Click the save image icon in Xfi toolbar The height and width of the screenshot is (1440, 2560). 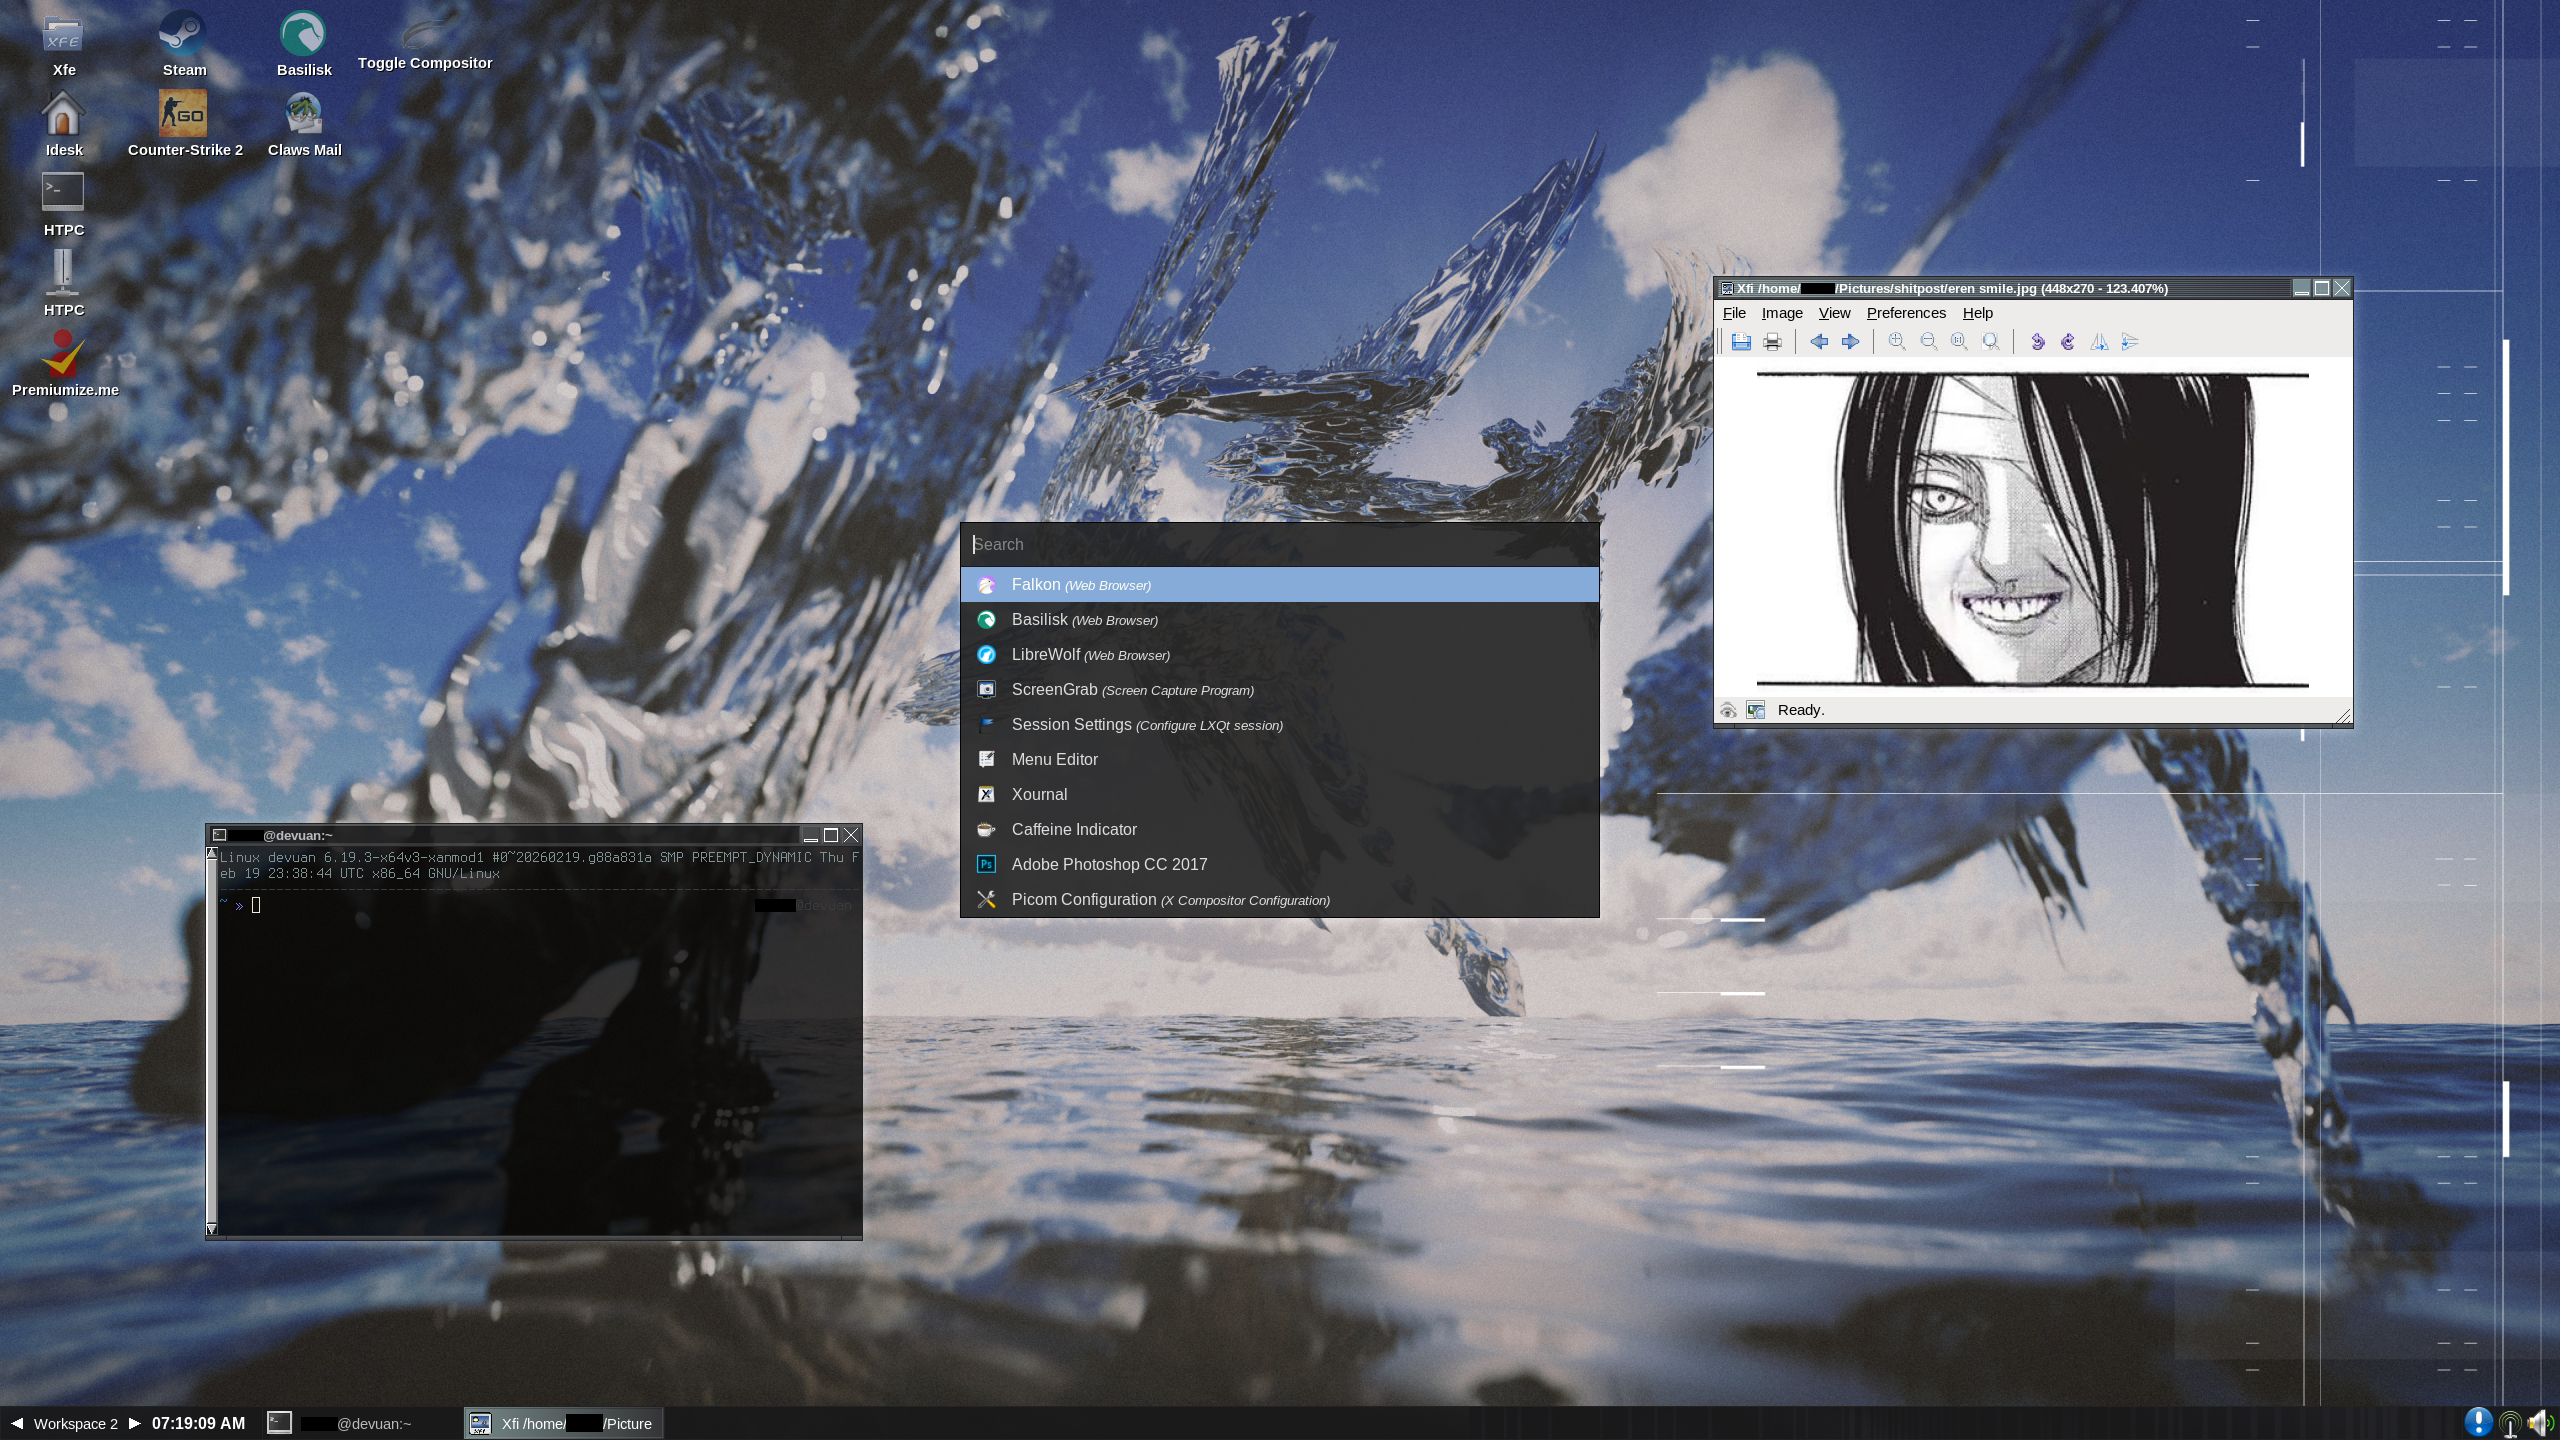(x=1741, y=342)
